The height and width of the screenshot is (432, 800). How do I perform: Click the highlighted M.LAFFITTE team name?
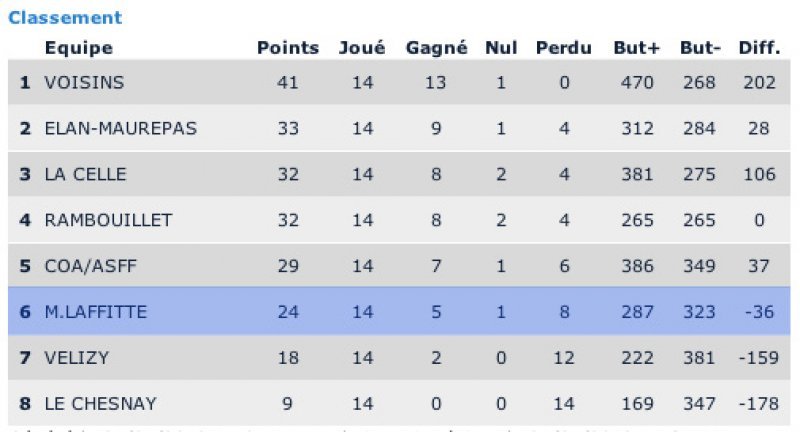coord(95,312)
